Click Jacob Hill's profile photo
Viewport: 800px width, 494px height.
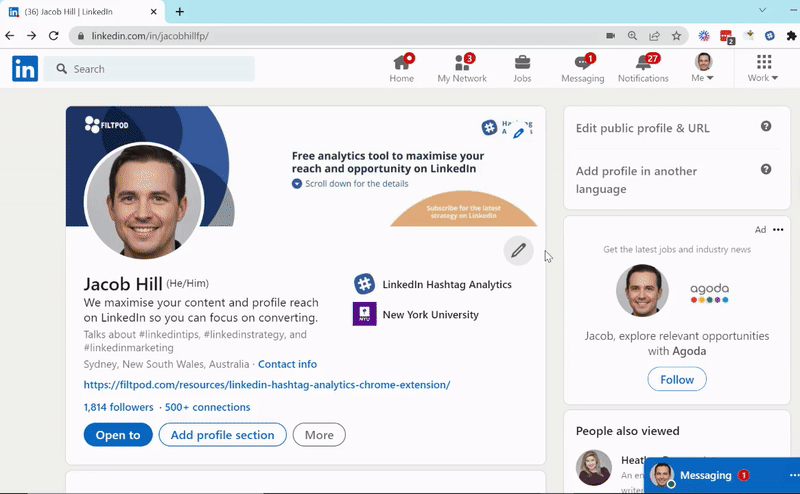[144, 201]
